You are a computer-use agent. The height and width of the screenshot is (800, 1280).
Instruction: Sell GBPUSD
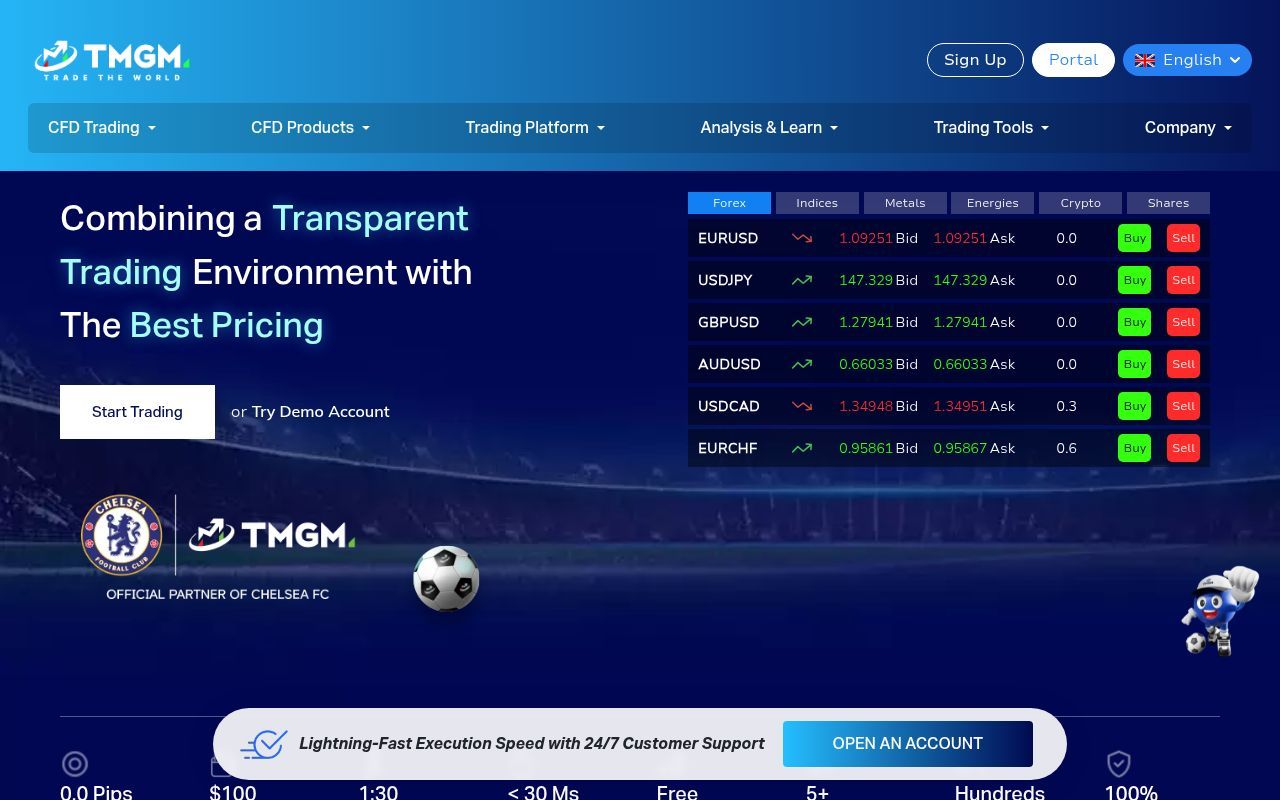(x=1183, y=322)
